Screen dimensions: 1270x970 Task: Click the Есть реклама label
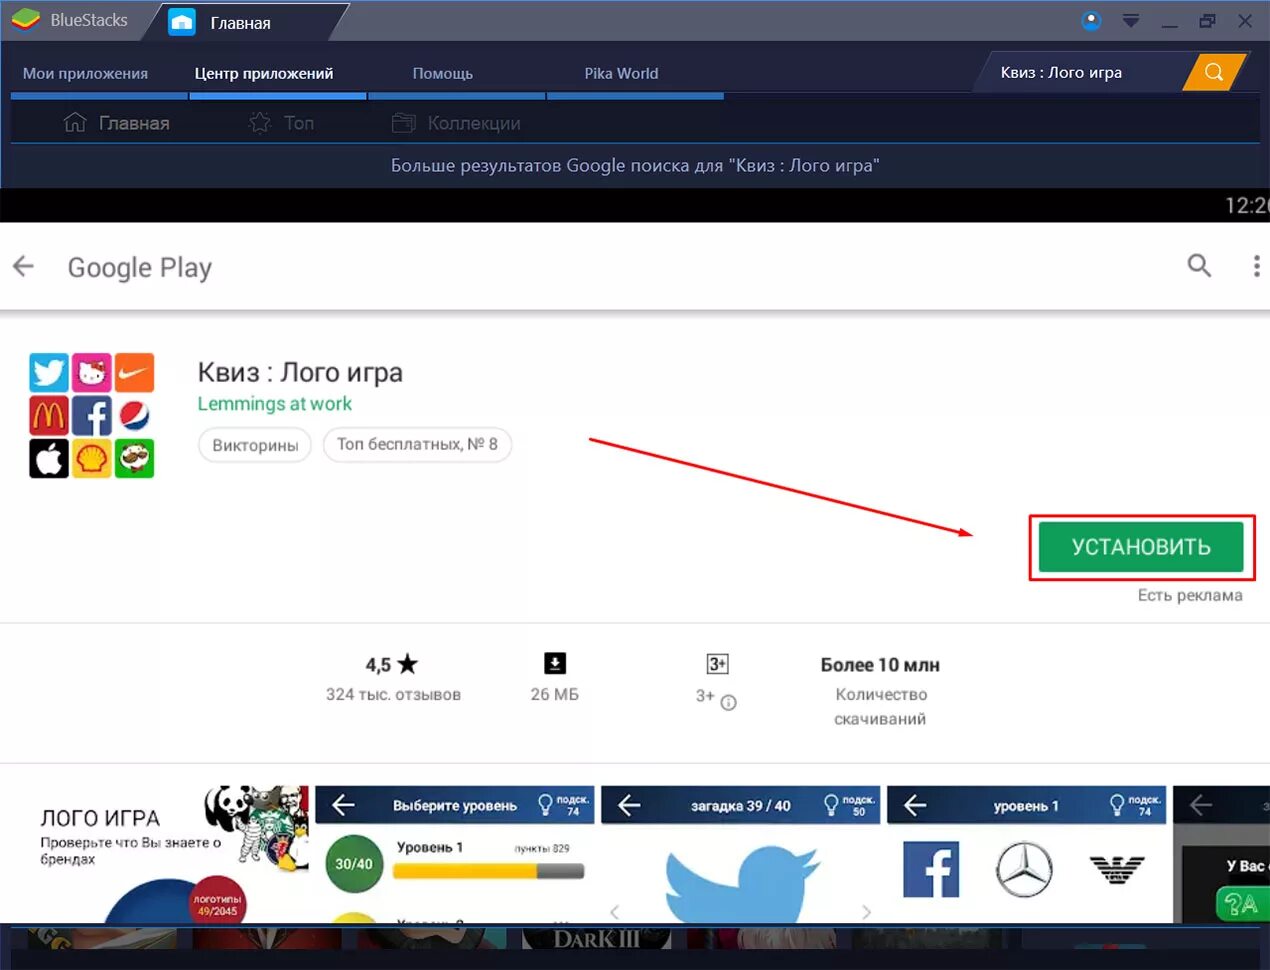[x=1190, y=595]
